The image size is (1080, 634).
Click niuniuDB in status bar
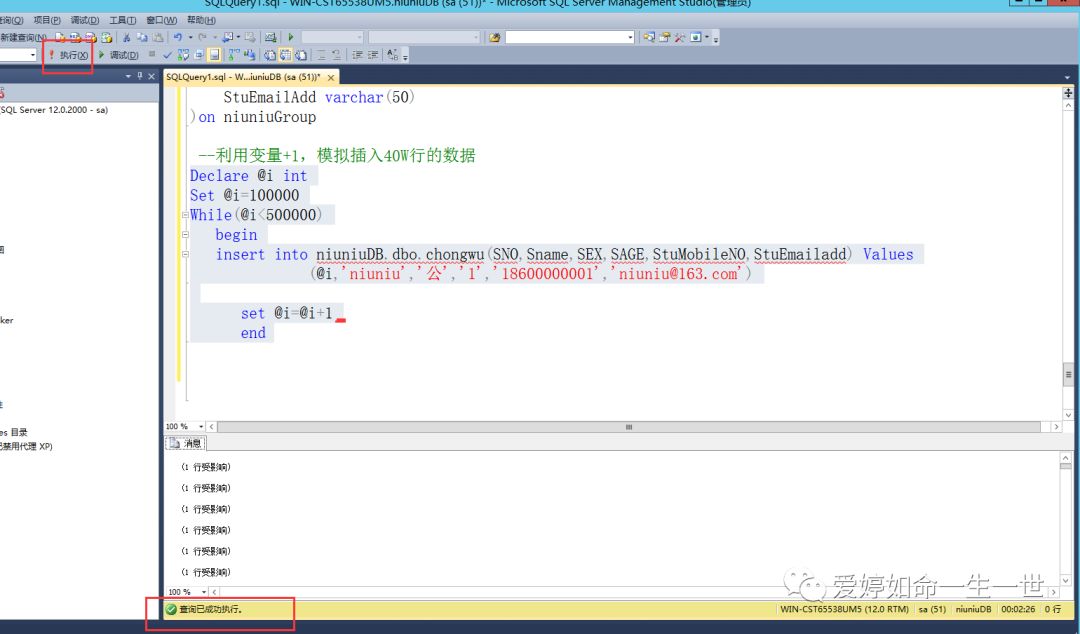pos(973,609)
